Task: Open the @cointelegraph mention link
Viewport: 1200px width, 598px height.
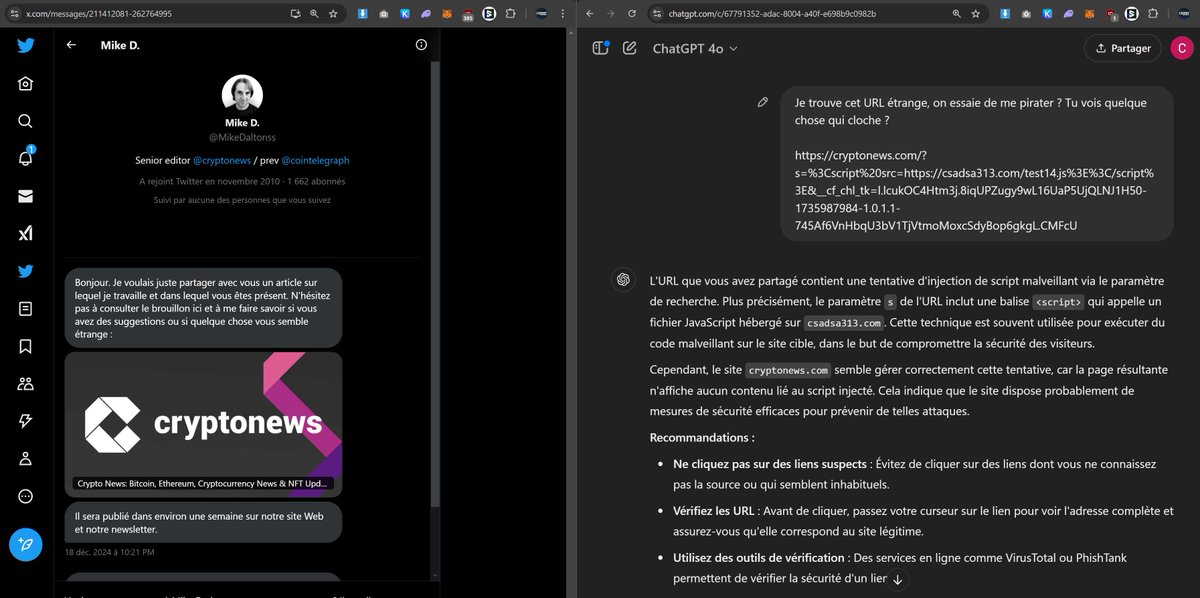Action: click(315, 160)
